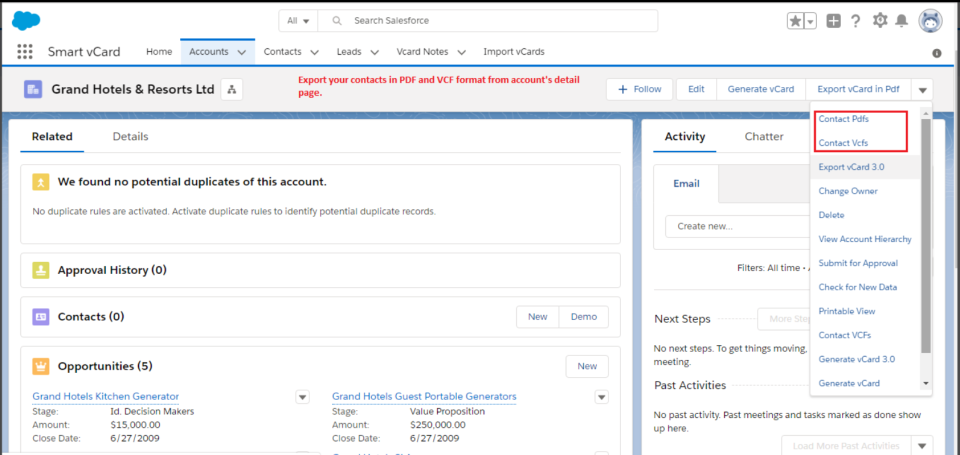Open the Leads navigation tab

349,52
